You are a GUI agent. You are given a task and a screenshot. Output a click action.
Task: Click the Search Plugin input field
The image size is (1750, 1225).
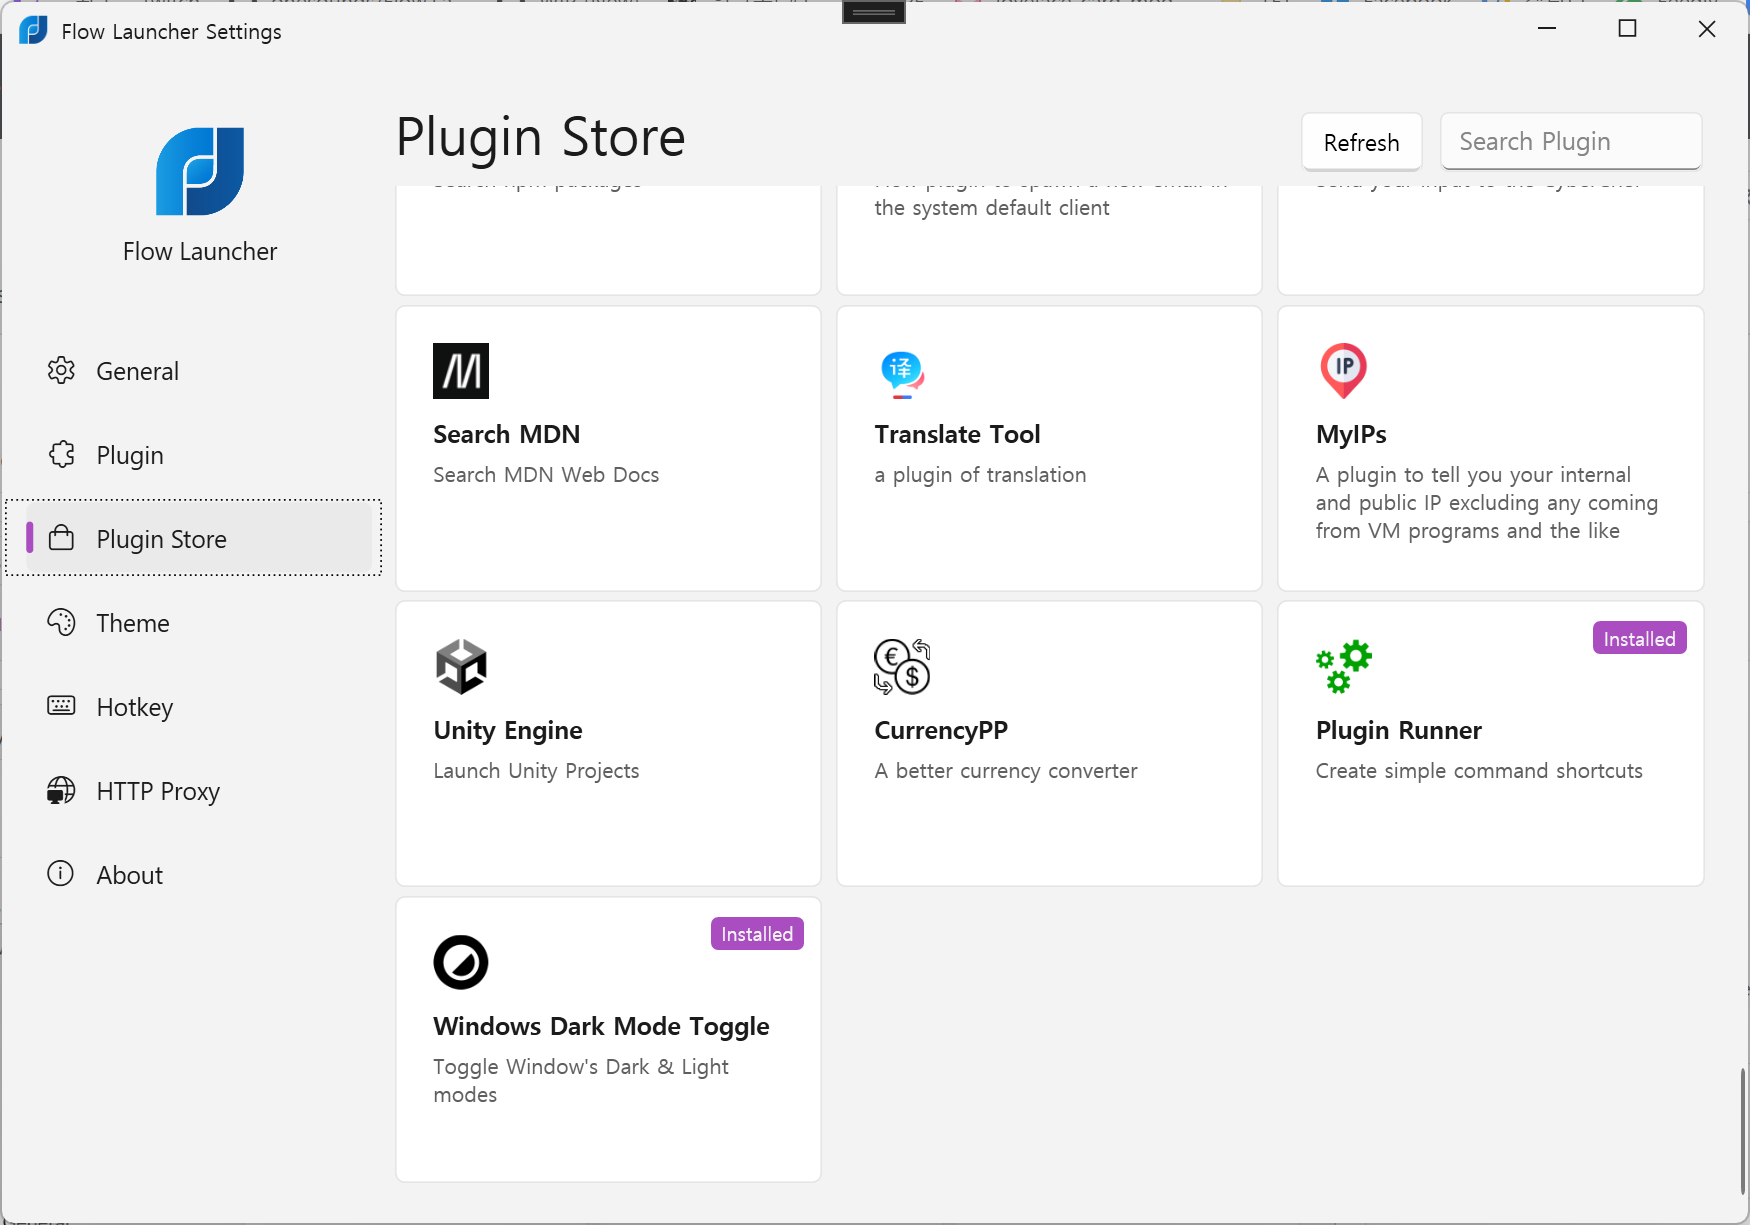(x=1571, y=142)
